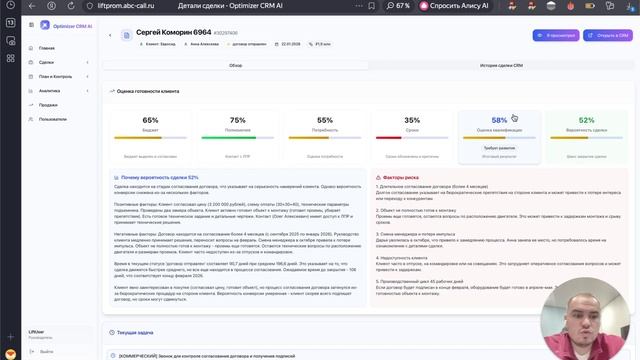Click the 35% red Сроки progress bar
The height and width of the screenshot is (360, 640).
tap(412, 138)
